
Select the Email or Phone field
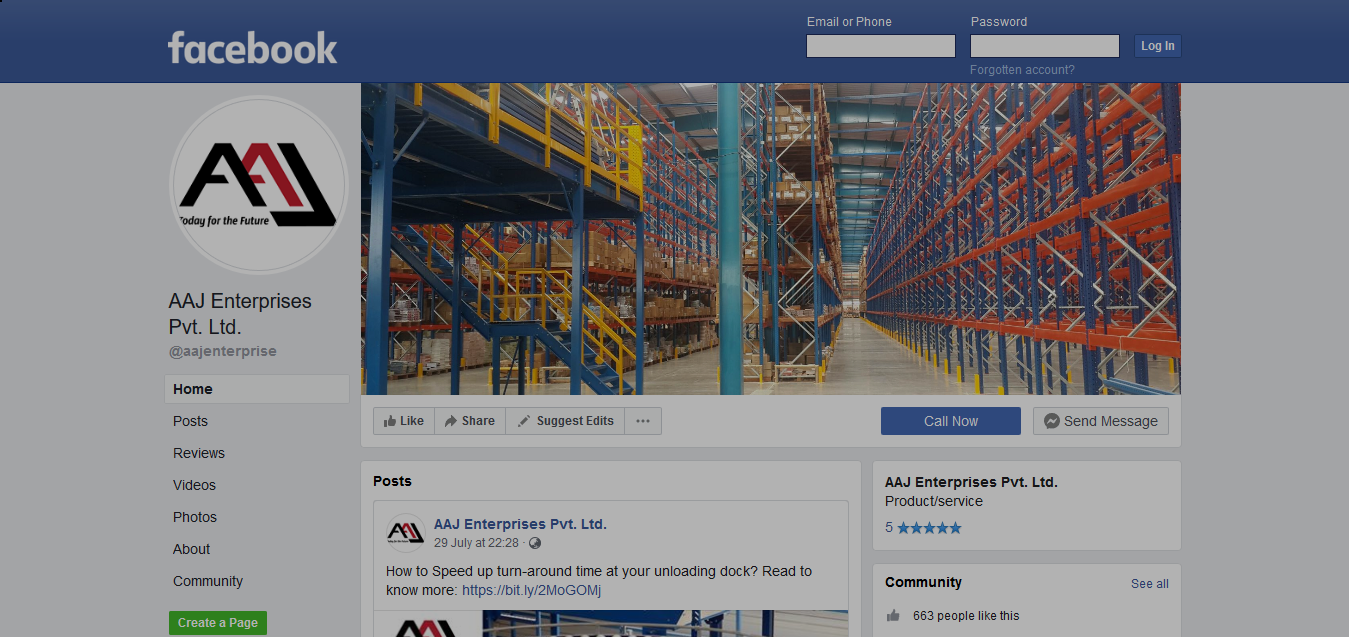tap(881, 46)
